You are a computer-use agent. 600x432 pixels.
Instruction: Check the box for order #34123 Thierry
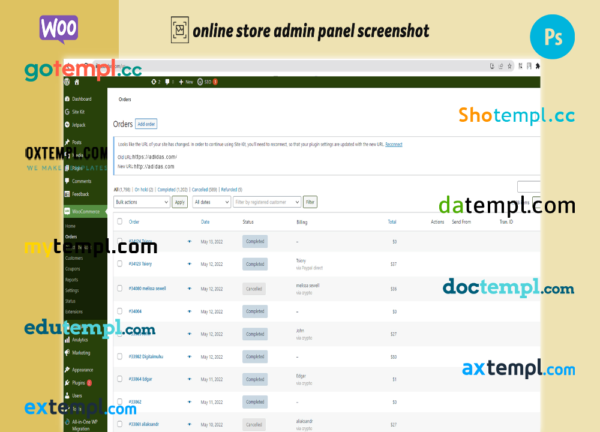coord(120,264)
